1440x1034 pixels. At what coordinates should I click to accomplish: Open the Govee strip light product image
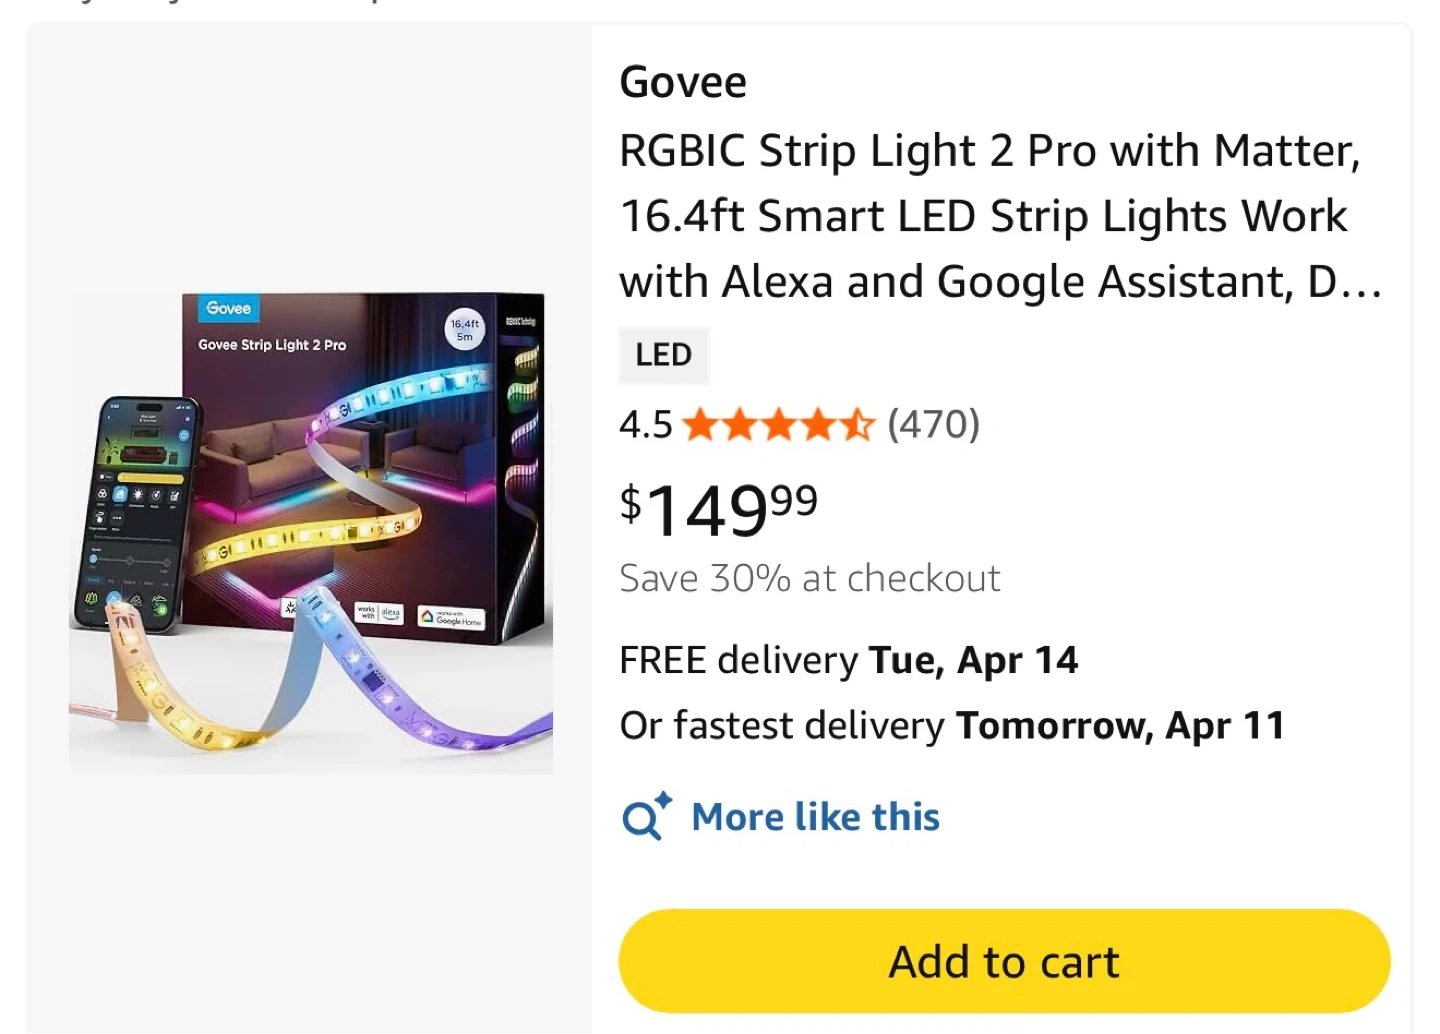pos(310,530)
